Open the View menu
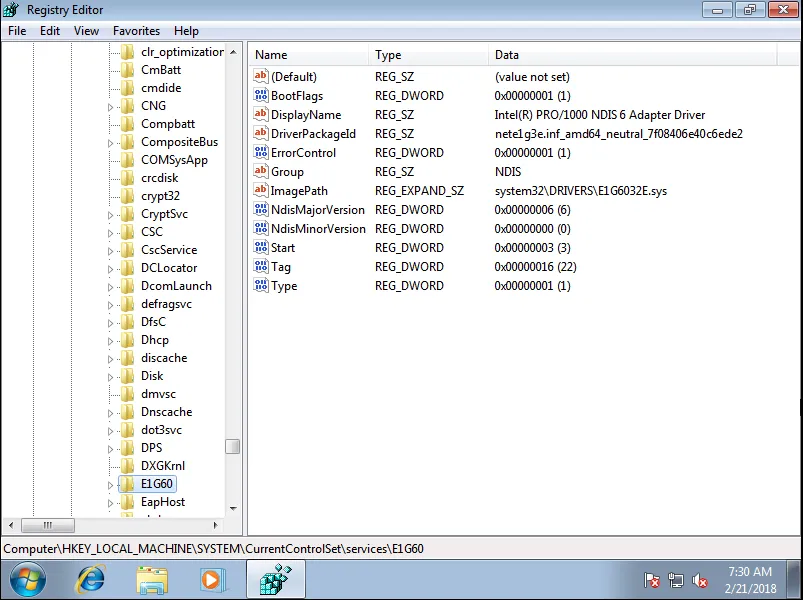This screenshot has height=600, width=803. 86,31
